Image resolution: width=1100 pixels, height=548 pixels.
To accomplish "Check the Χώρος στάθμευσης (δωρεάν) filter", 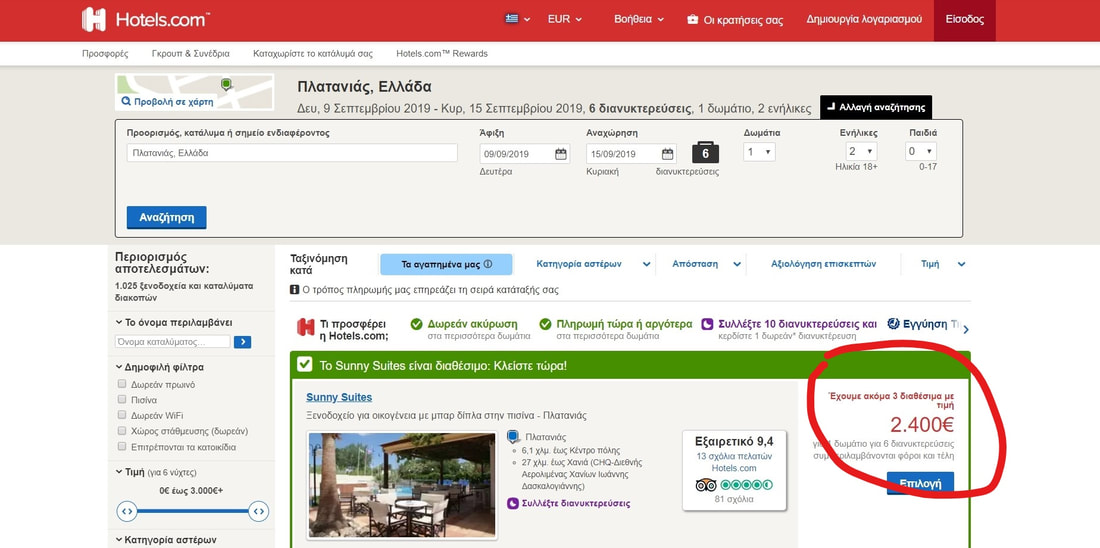I will [x=122, y=431].
